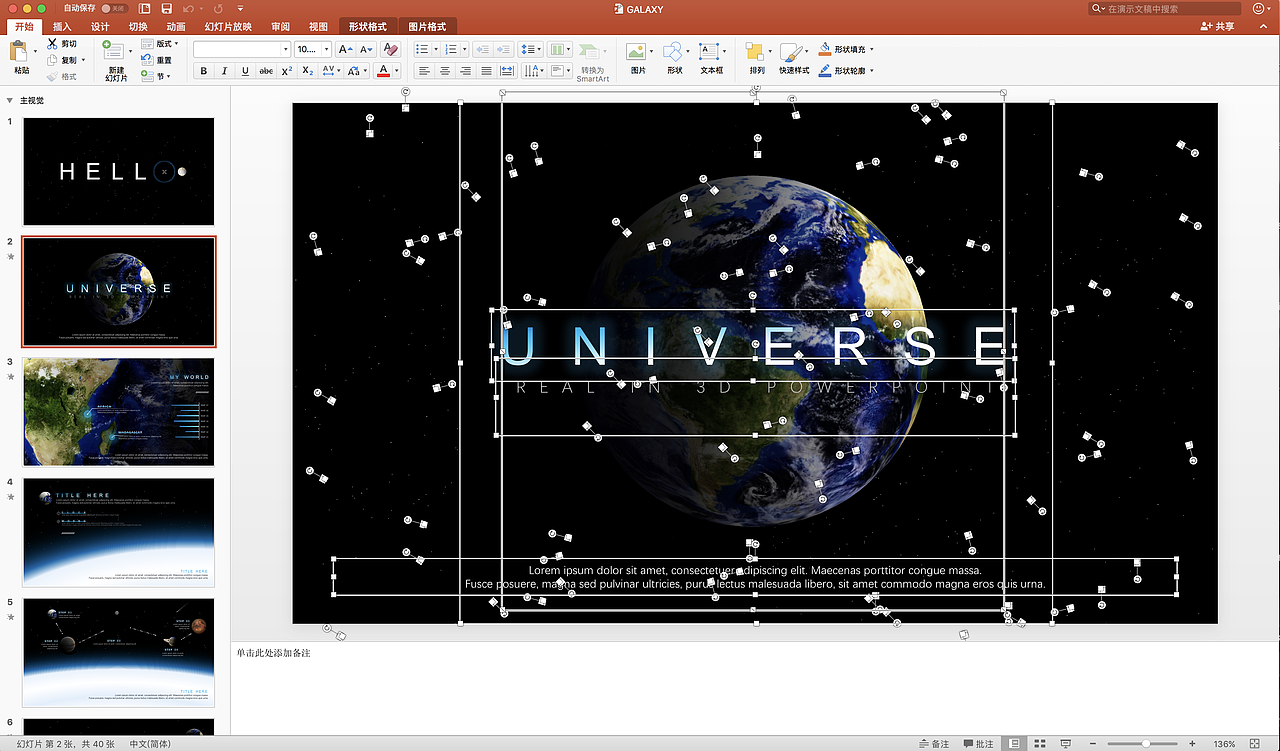This screenshot has width=1280, height=751.
Task: Open the Section (节) dropdown
Action: coord(155,76)
